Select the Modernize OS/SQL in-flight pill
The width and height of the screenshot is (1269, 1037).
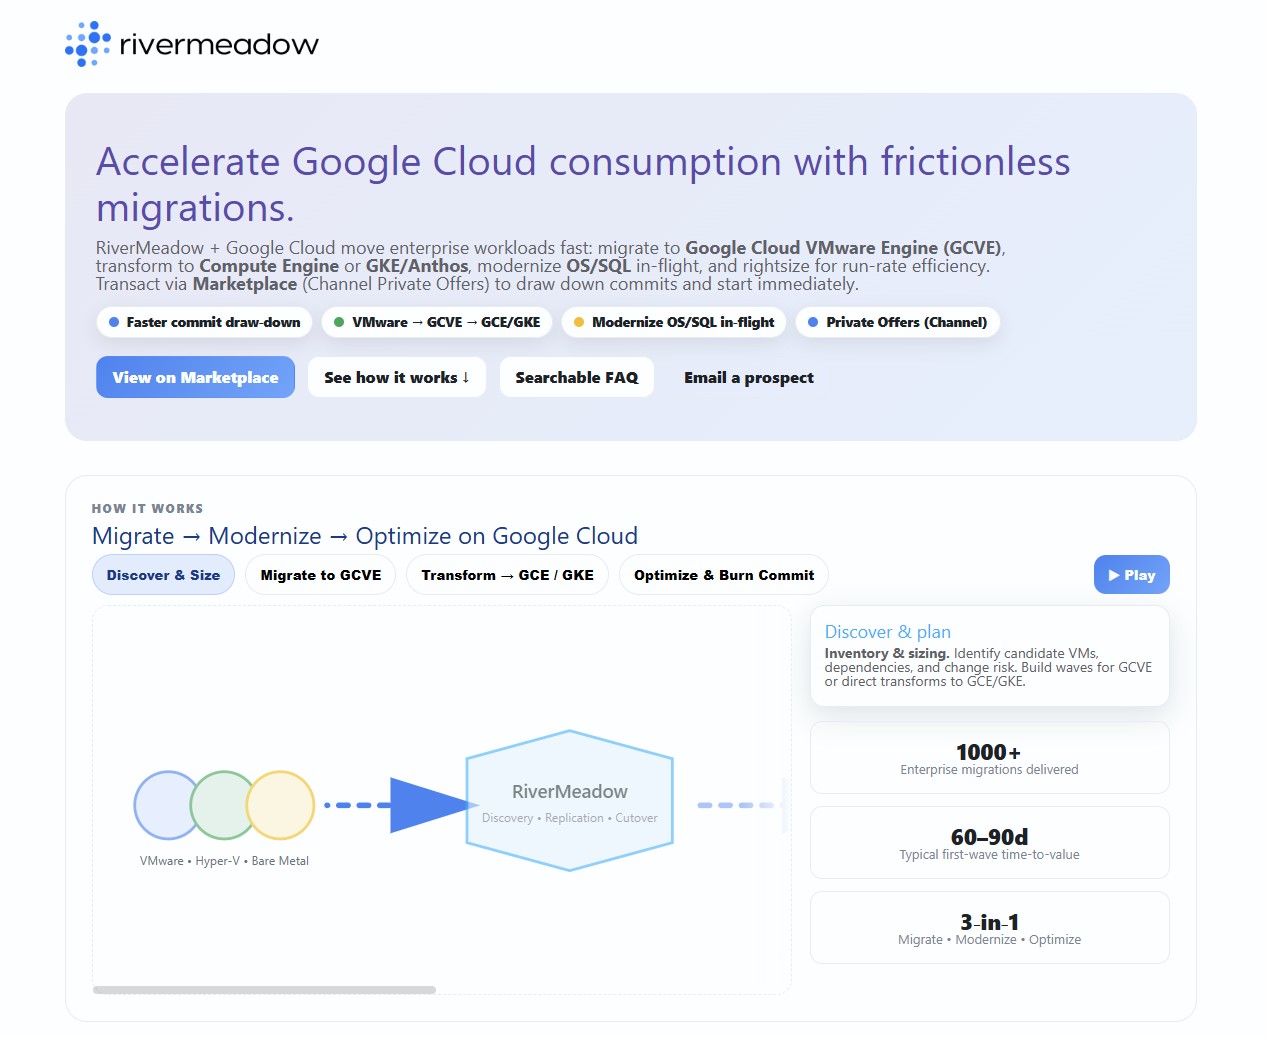pos(674,322)
